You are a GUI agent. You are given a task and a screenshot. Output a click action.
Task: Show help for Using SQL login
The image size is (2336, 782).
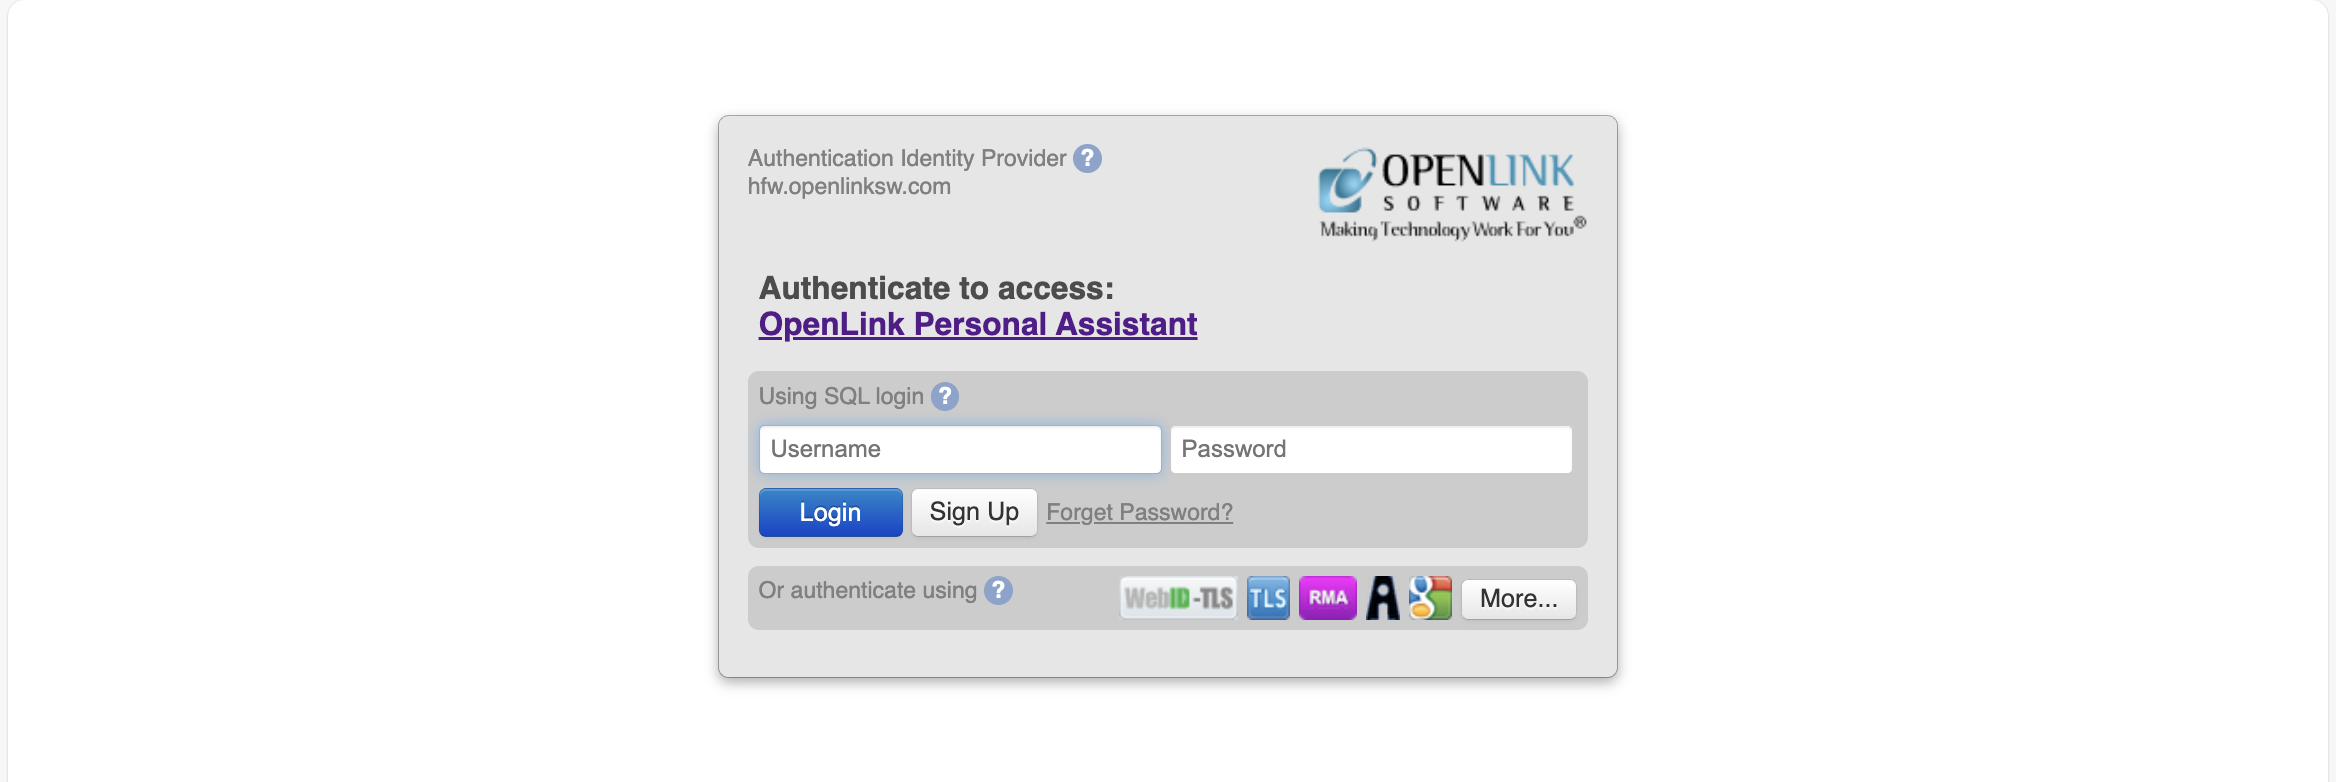pos(945,396)
